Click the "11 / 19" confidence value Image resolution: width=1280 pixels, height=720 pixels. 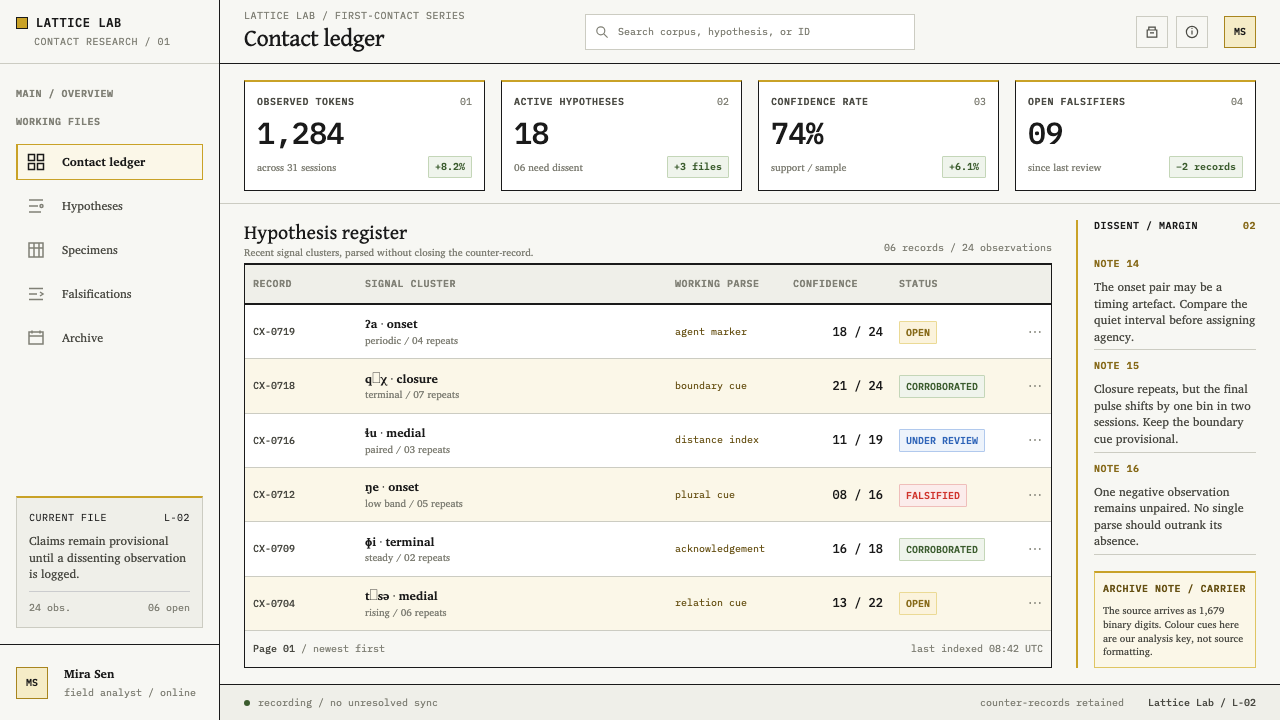tap(858, 440)
